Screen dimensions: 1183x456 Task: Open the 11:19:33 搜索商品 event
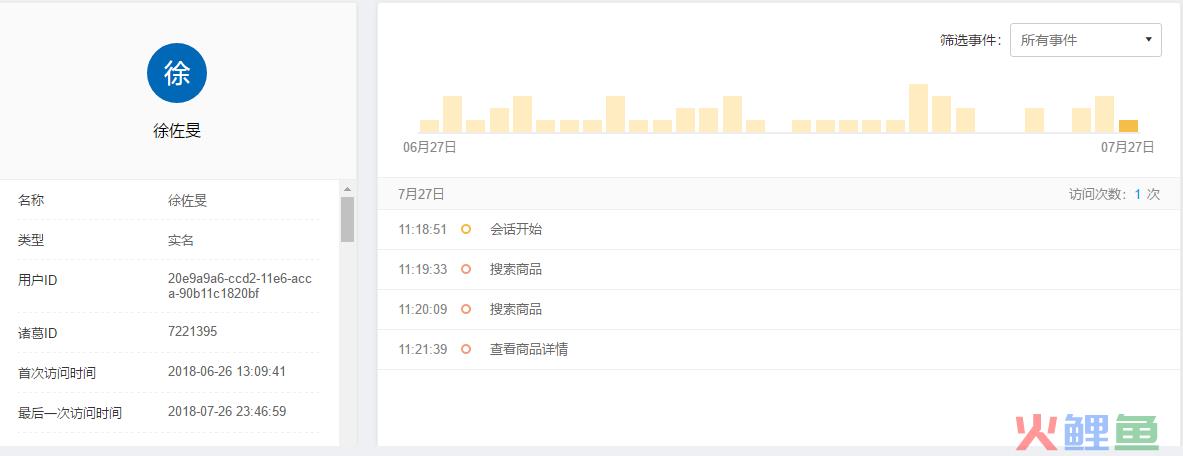780,270
